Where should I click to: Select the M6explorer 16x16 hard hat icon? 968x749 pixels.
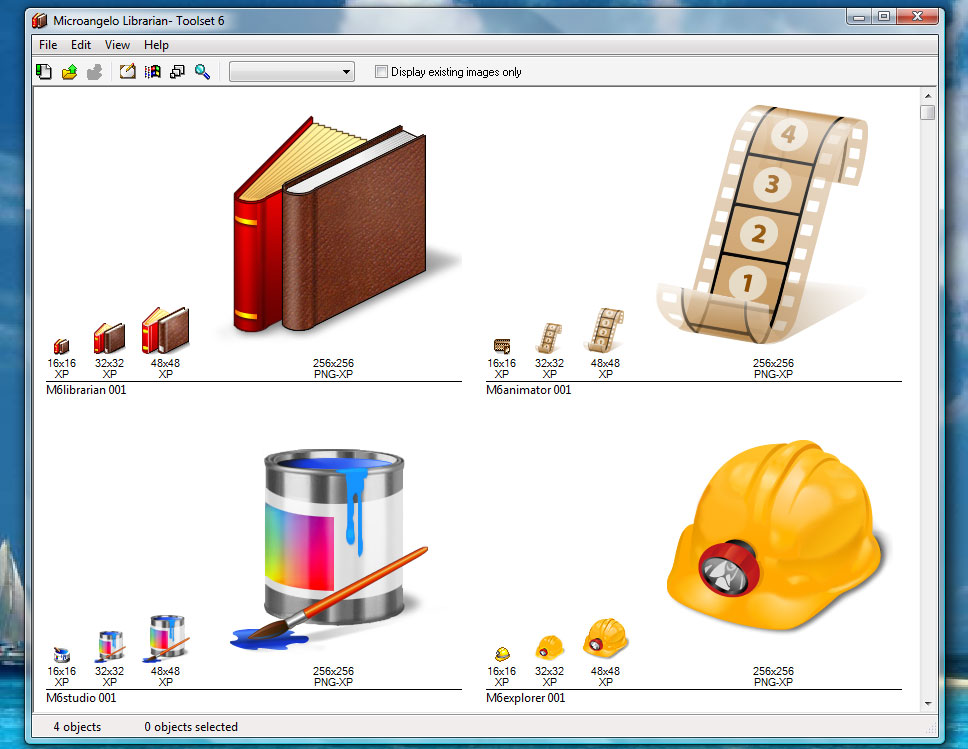(502, 654)
